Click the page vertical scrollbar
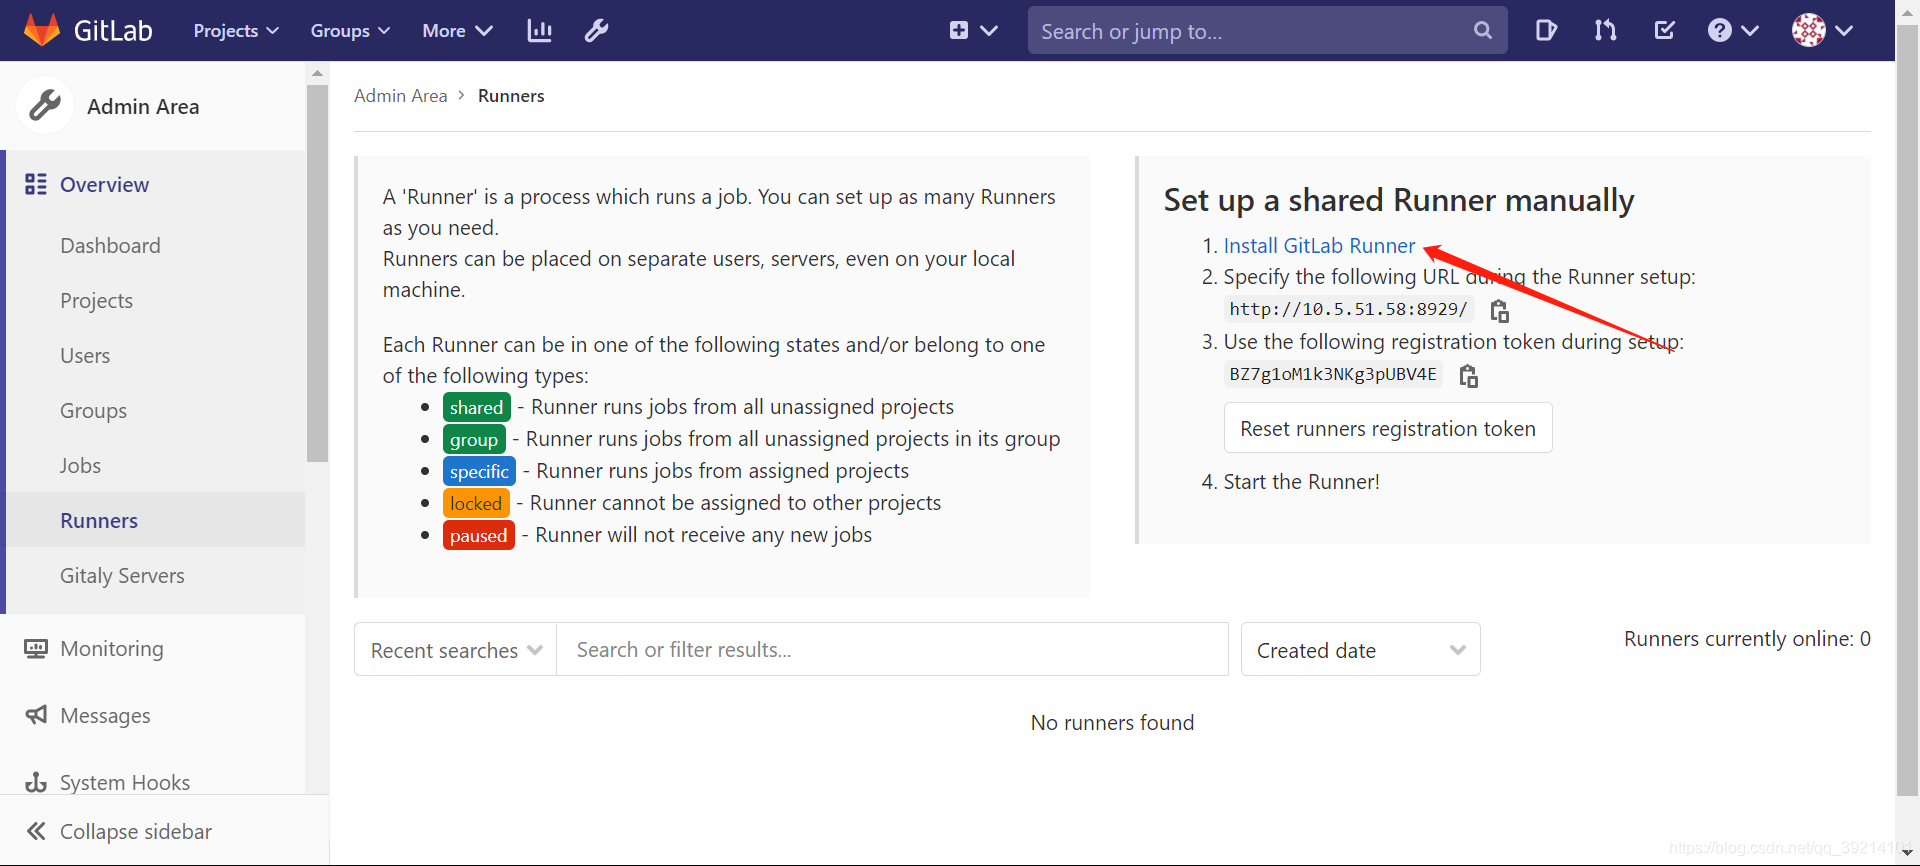This screenshot has height=866, width=1920. click(x=1908, y=410)
